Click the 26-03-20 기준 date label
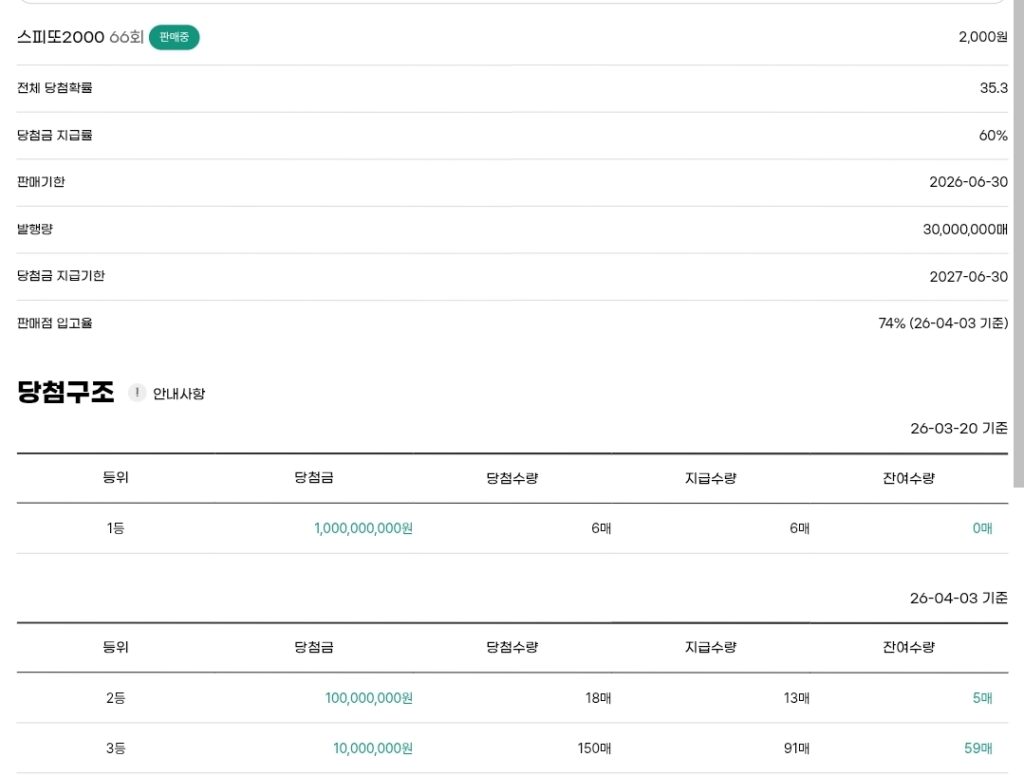This screenshot has width=1024, height=775. pos(958,428)
